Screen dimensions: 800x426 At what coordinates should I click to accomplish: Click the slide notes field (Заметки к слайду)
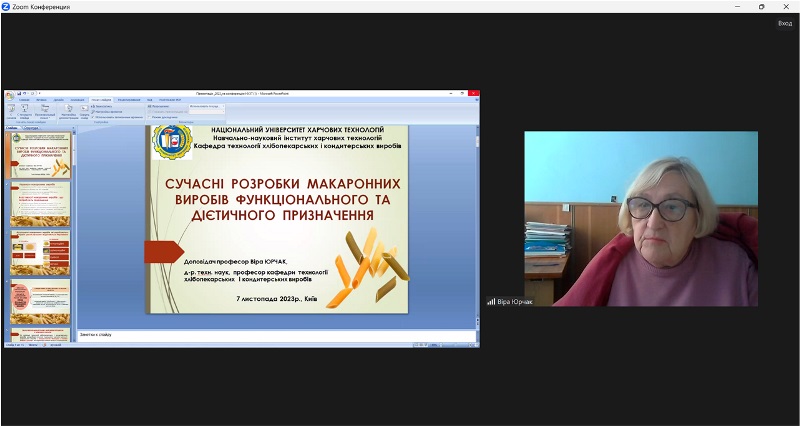pos(276,336)
